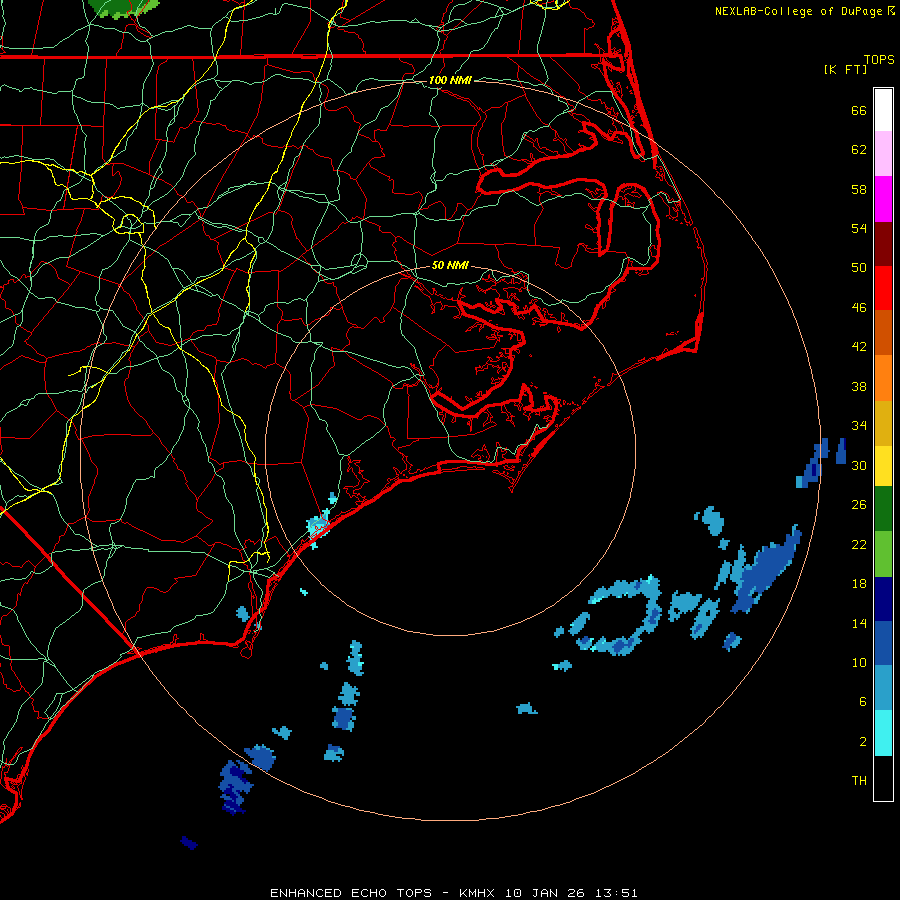900x900 pixels.
Task: Click the bright red legend color band
Action: pyautogui.click(x=883, y=288)
